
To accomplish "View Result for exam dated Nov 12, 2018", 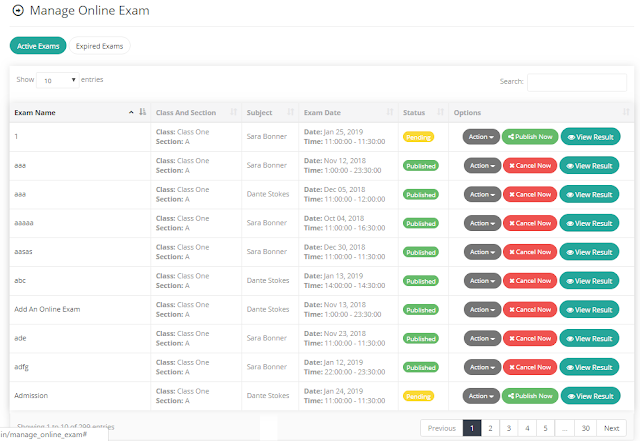I will (x=589, y=166).
